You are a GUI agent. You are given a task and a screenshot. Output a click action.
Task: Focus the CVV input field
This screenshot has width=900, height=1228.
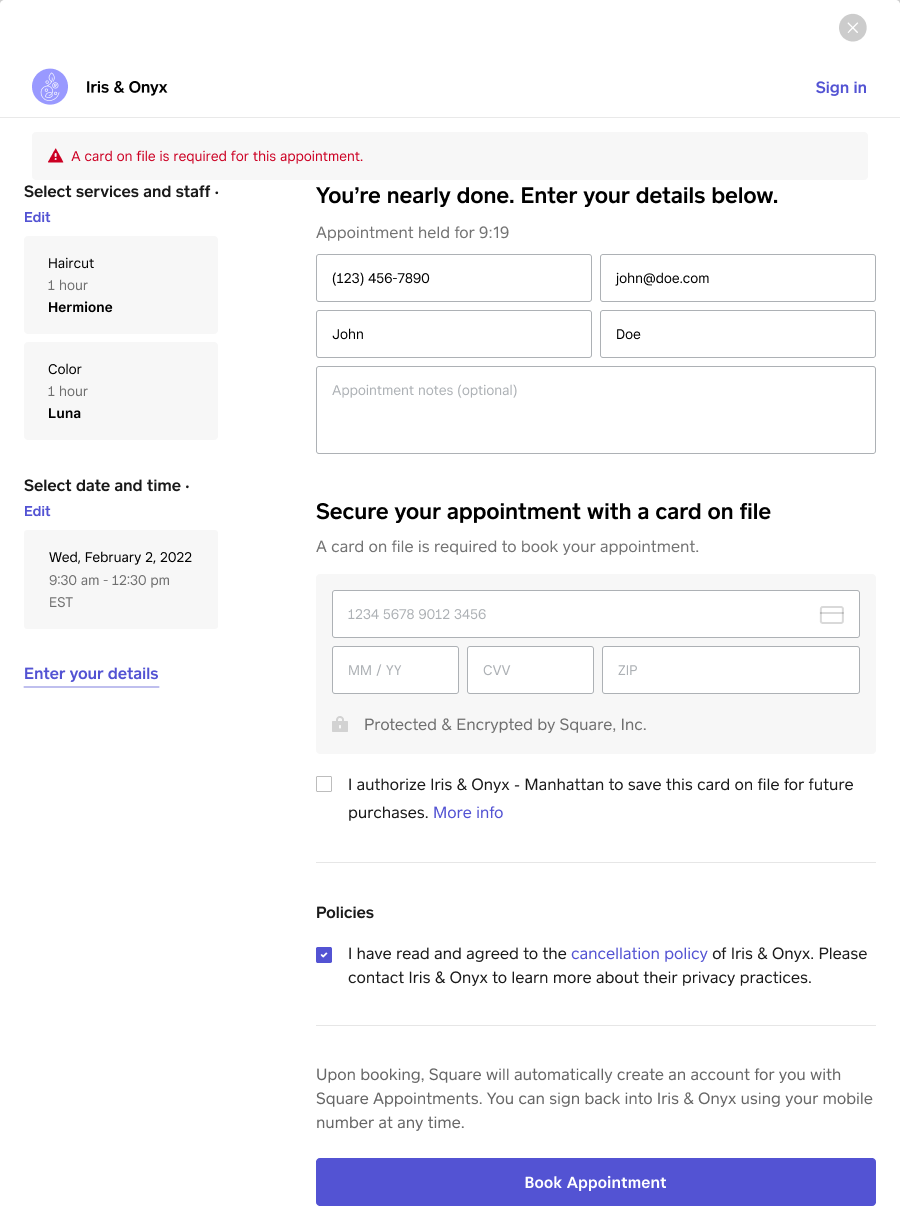point(530,670)
